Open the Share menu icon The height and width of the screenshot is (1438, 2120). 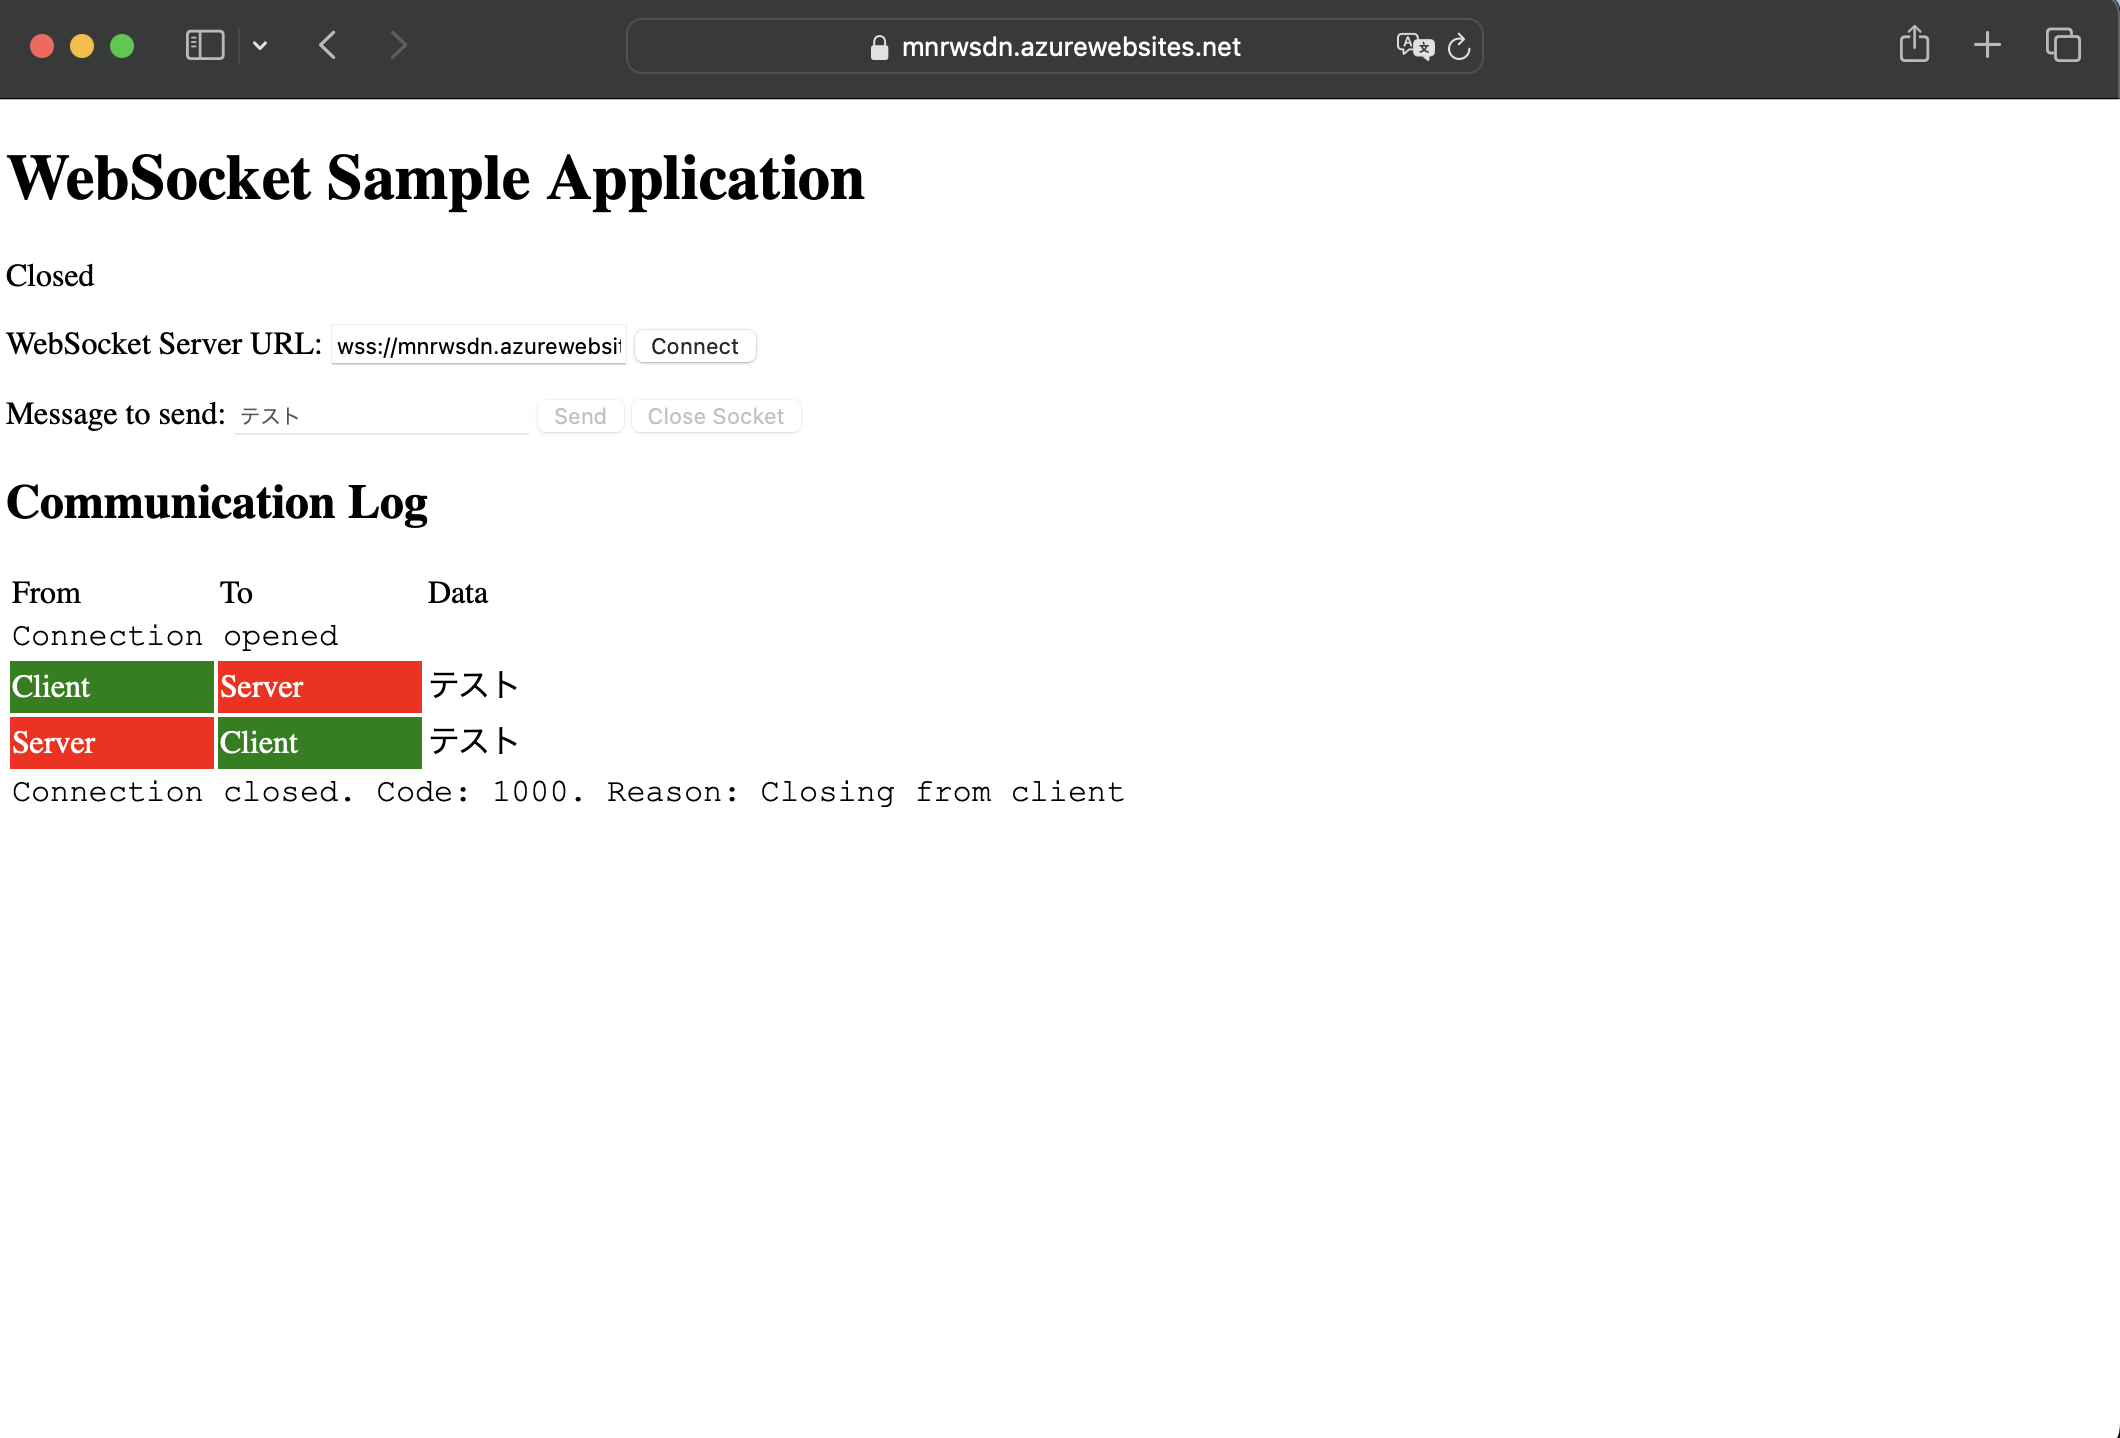click(x=1914, y=44)
